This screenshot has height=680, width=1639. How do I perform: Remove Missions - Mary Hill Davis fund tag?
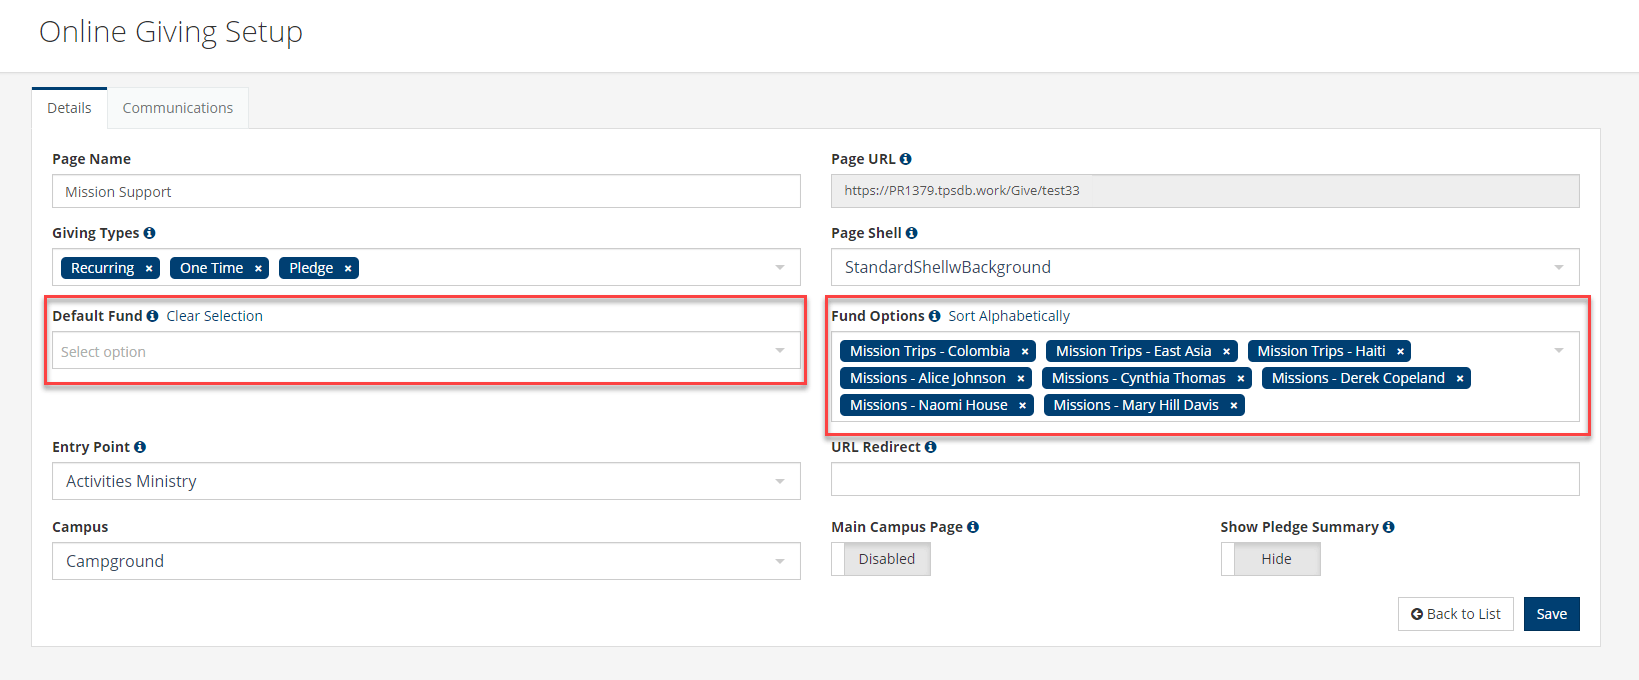click(x=1234, y=405)
